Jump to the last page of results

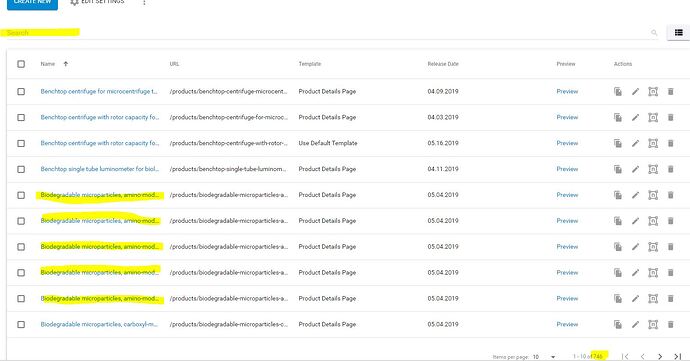(x=678, y=356)
